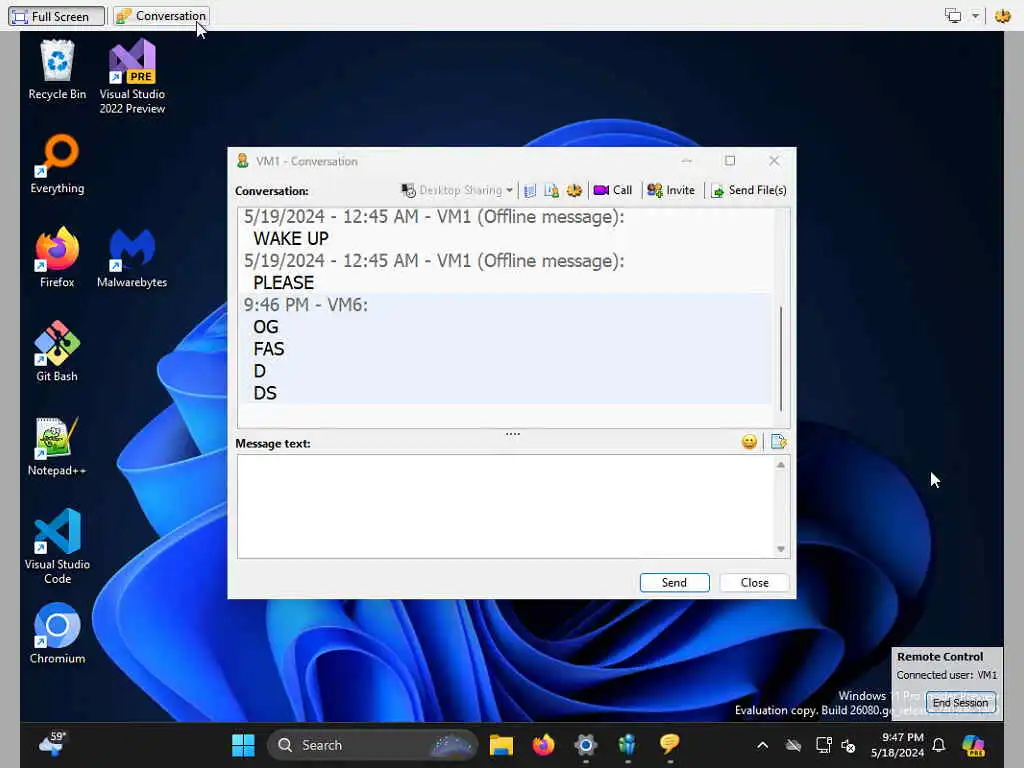Select the PLEASE message text
The image size is (1024, 768).
click(x=283, y=283)
